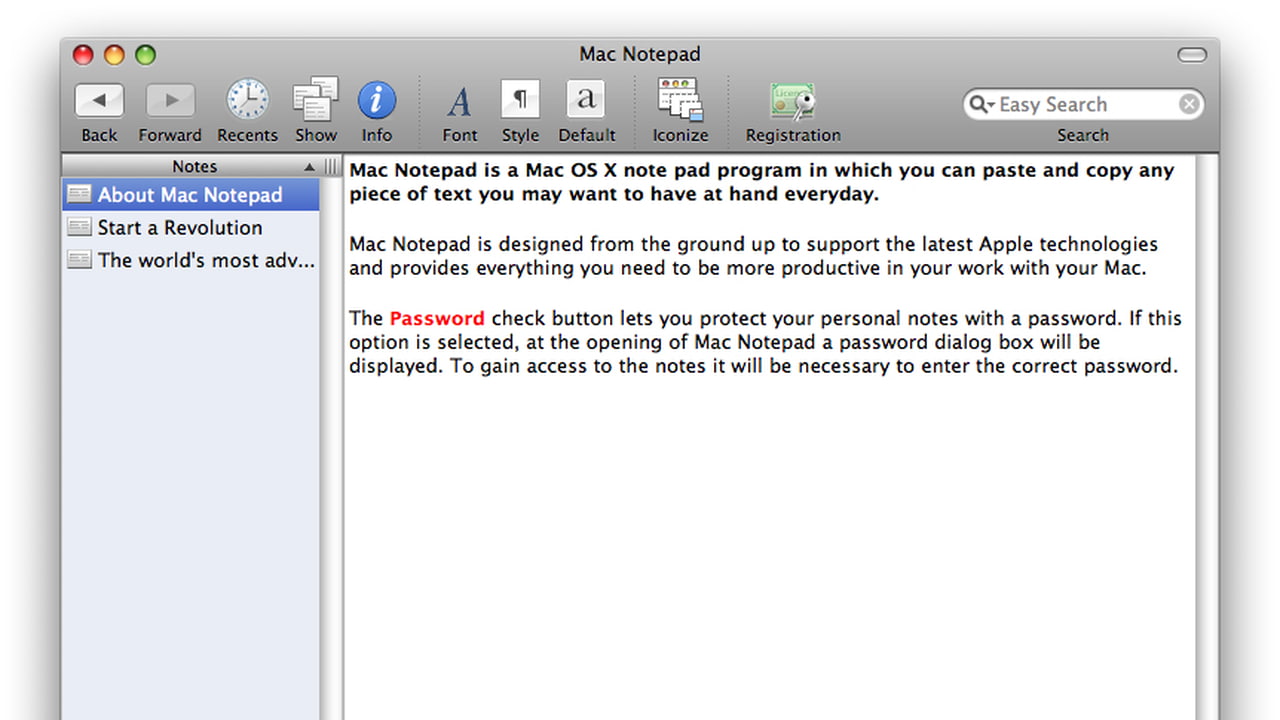Clear the Easy Search field
The image size is (1280, 720).
point(1188,104)
